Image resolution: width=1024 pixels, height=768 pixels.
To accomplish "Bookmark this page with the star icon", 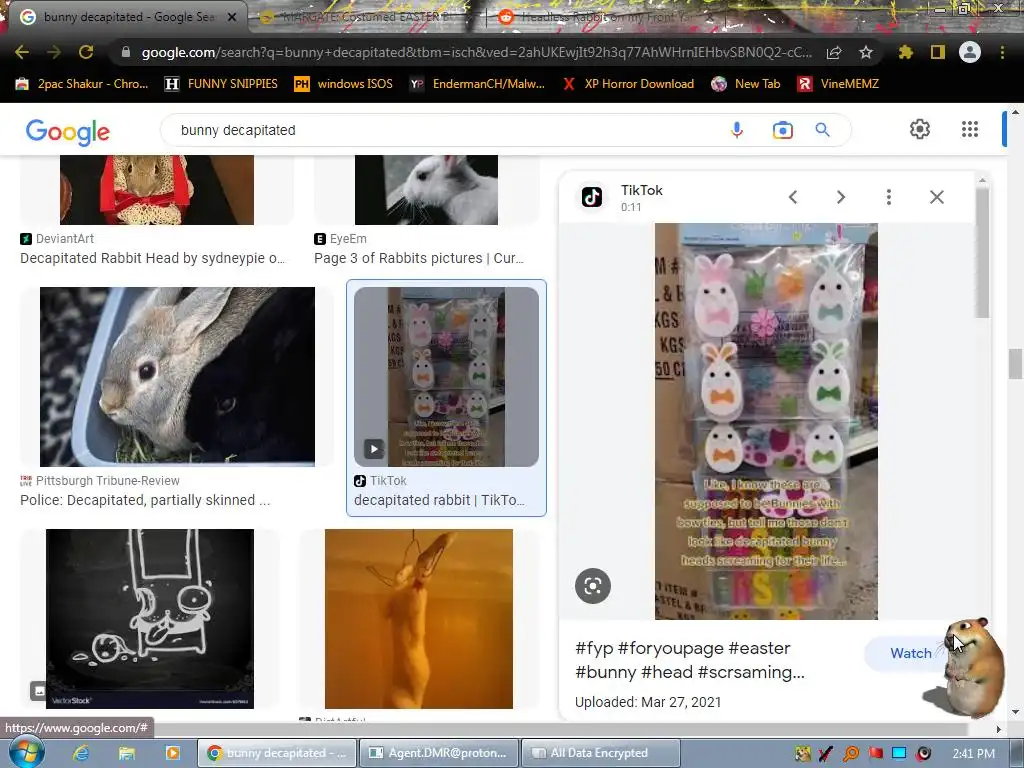I will [x=866, y=52].
